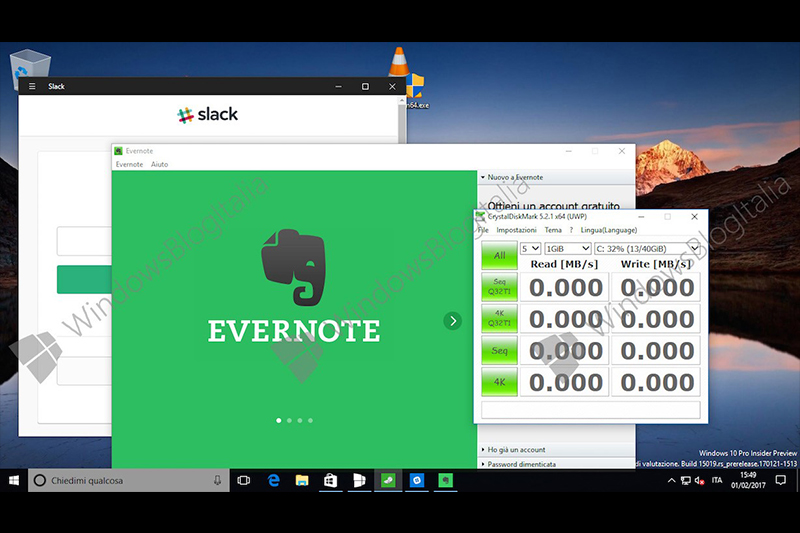Open File Explorer from the taskbar
The height and width of the screenshot is (533, 800).
(301, 481)
